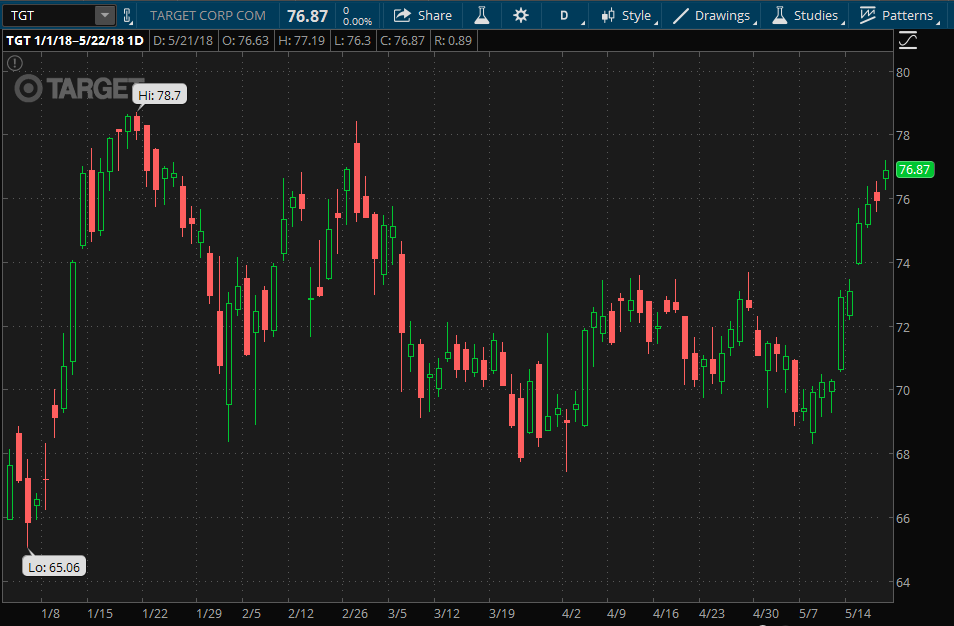
Task: Open the Style menu
Action: [627, 15]
